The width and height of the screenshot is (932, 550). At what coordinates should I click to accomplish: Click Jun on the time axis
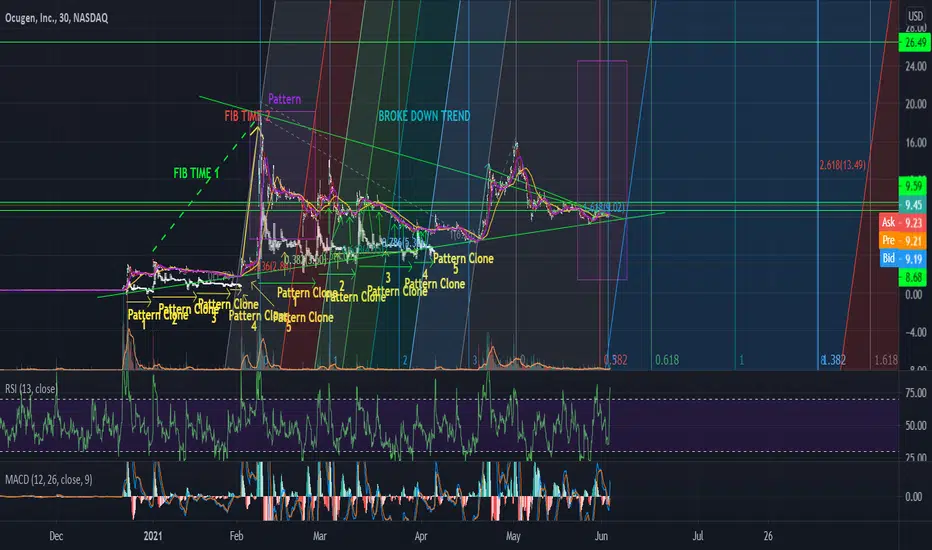coord(602,536)
